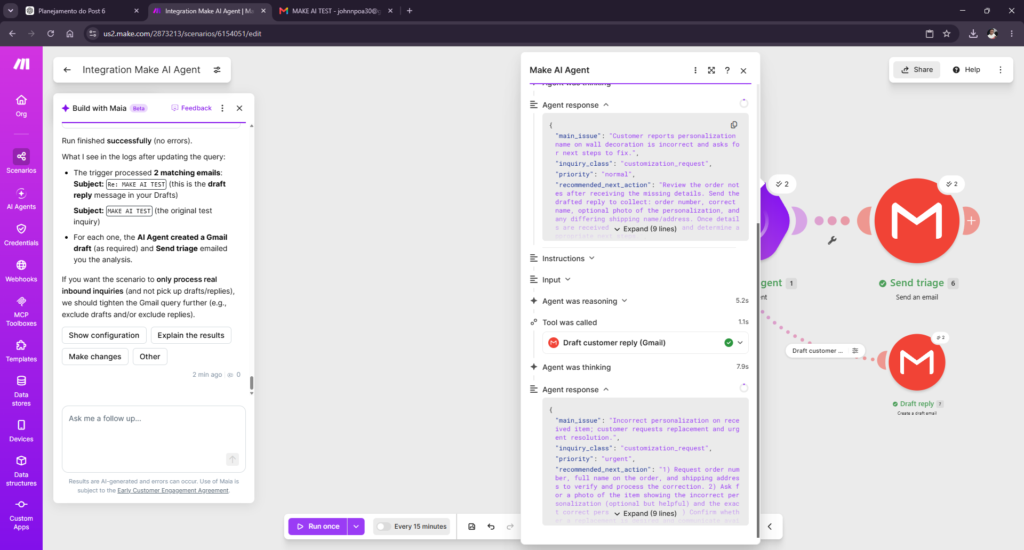
Task: Click the browser address bar URL
Action: (182, 34)
